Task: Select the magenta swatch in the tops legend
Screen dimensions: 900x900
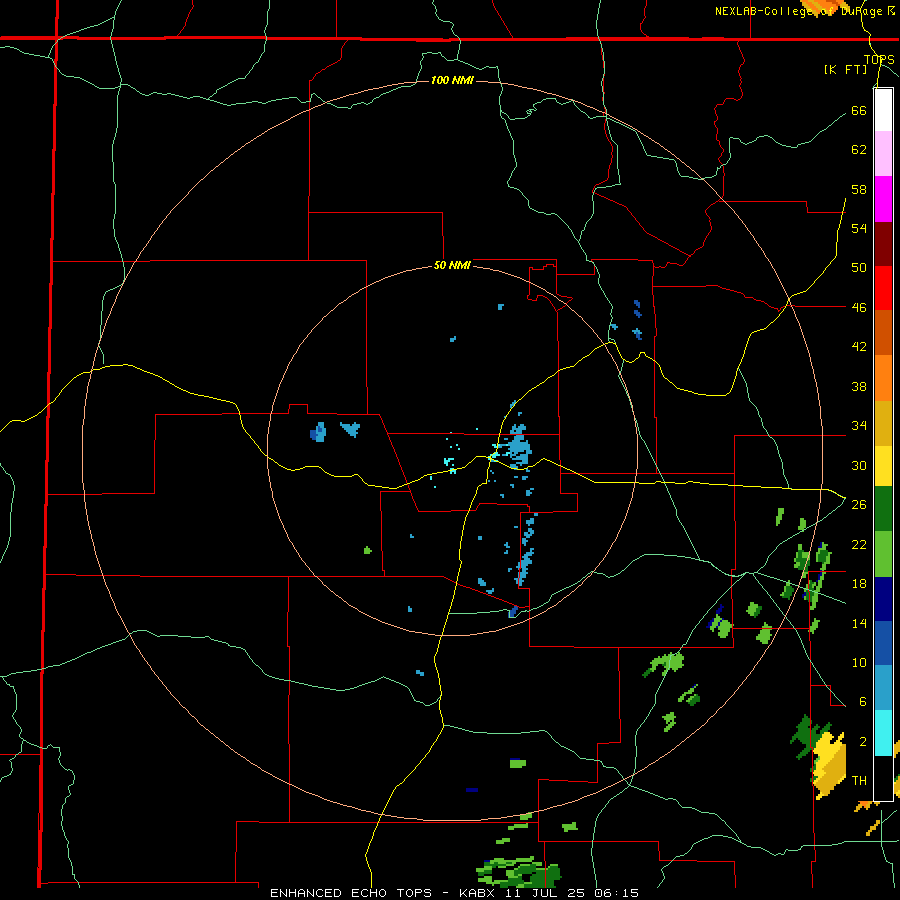Action: pyautogui.click(x=883, y=199)
